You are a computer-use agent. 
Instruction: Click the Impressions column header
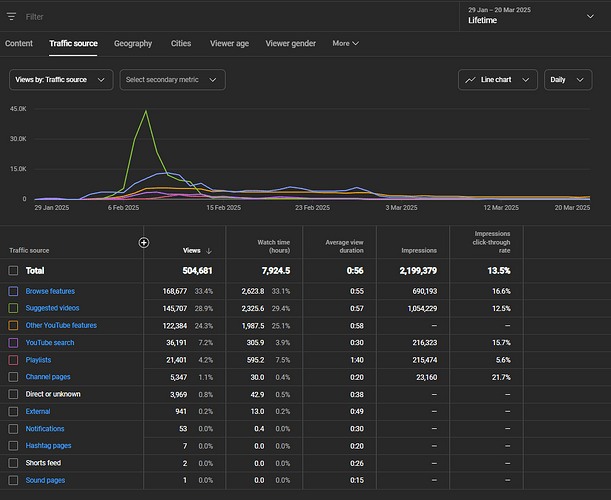[418, 251]
